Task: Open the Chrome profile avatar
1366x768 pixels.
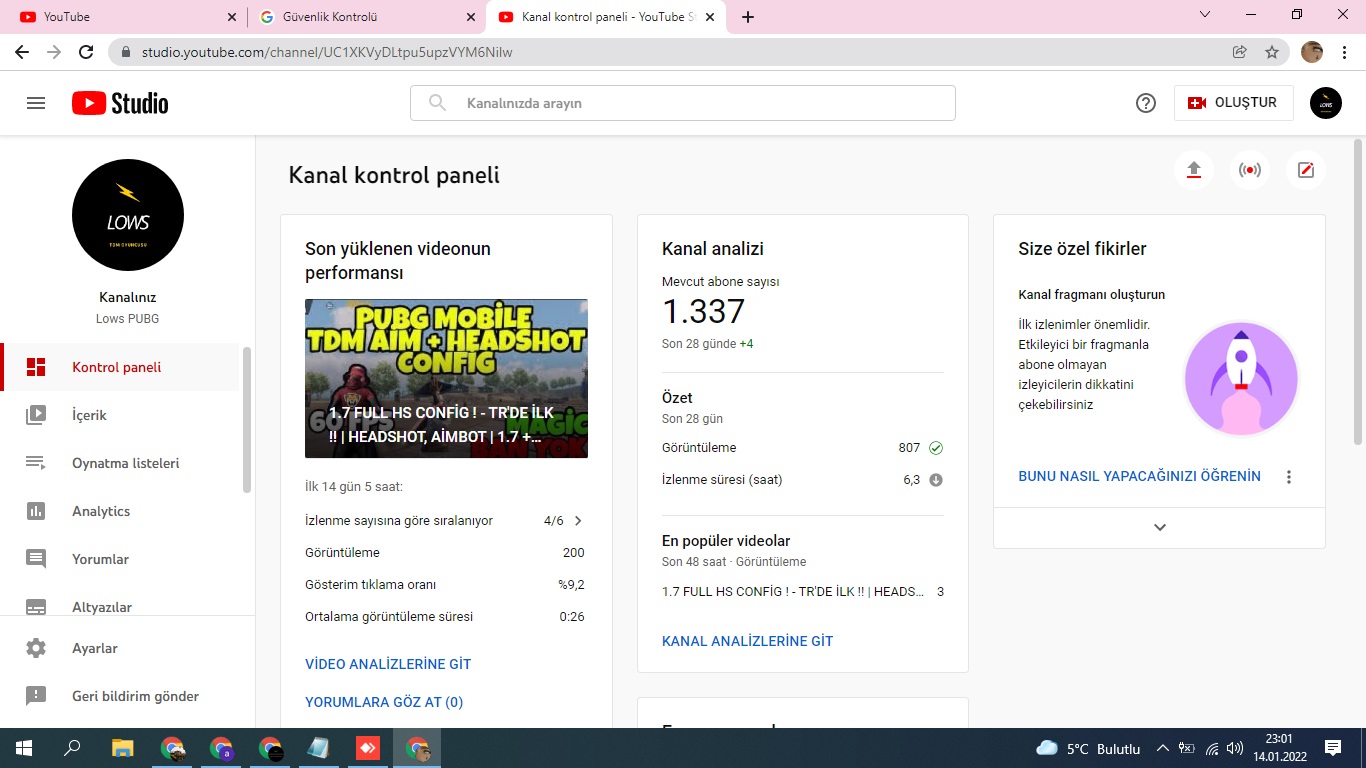Action: [x=1312, y=52]
